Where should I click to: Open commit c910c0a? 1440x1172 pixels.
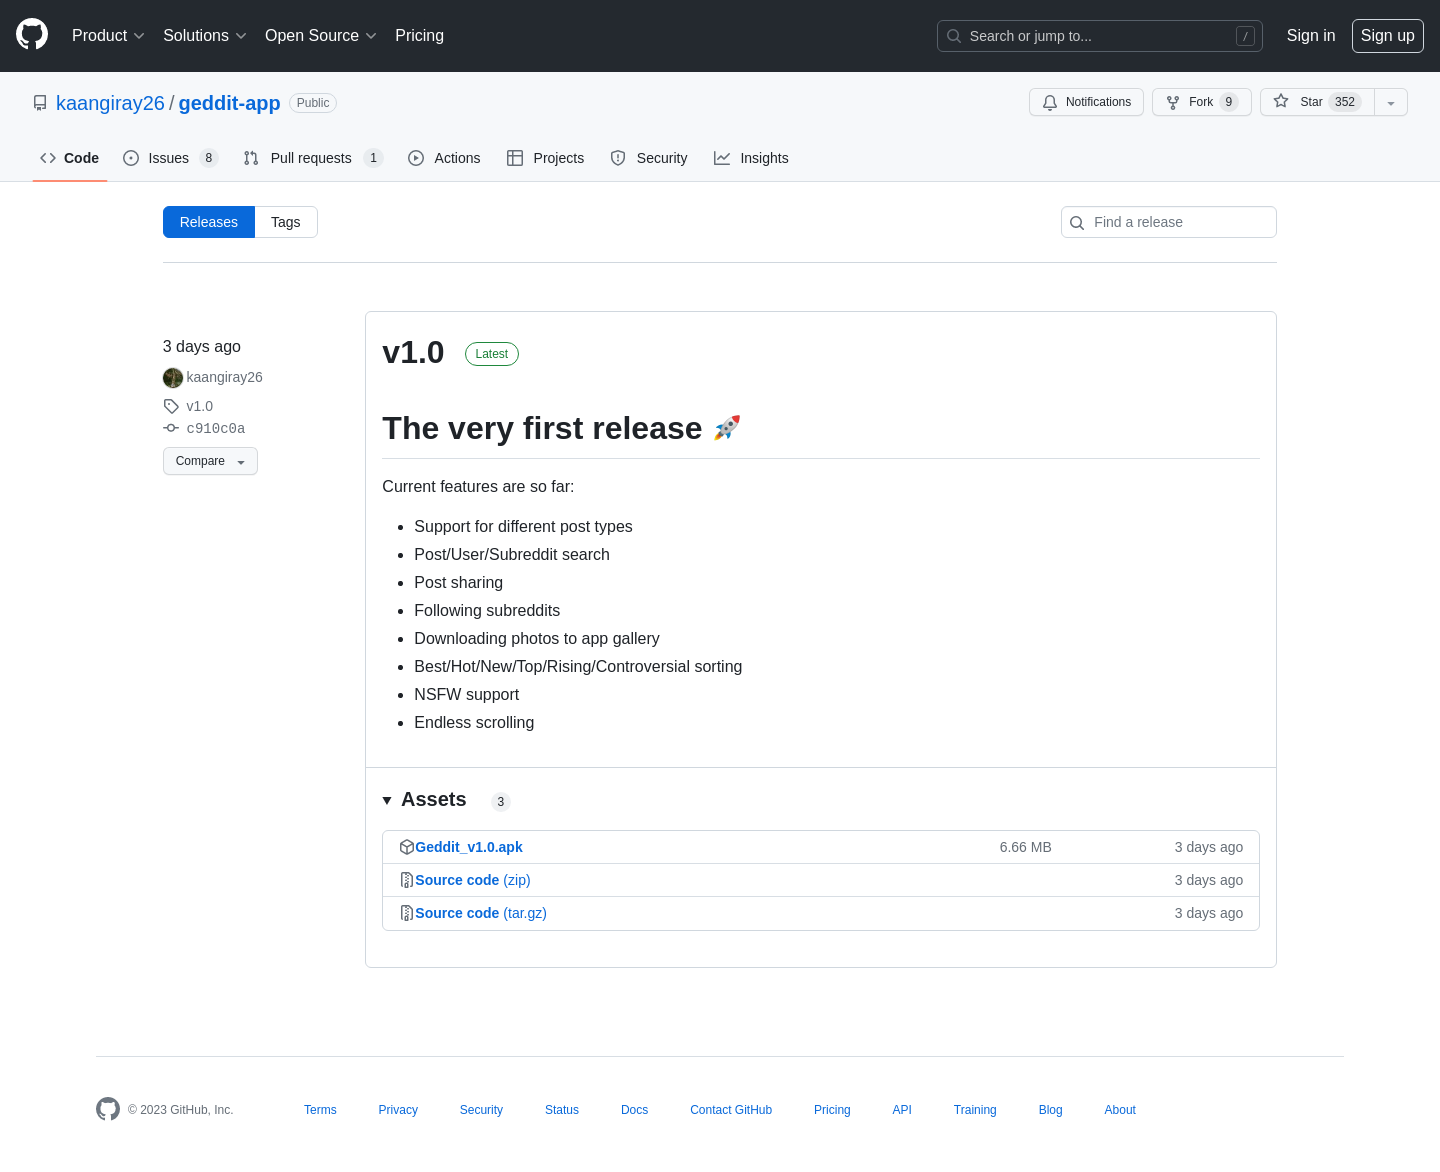(215, 428)
